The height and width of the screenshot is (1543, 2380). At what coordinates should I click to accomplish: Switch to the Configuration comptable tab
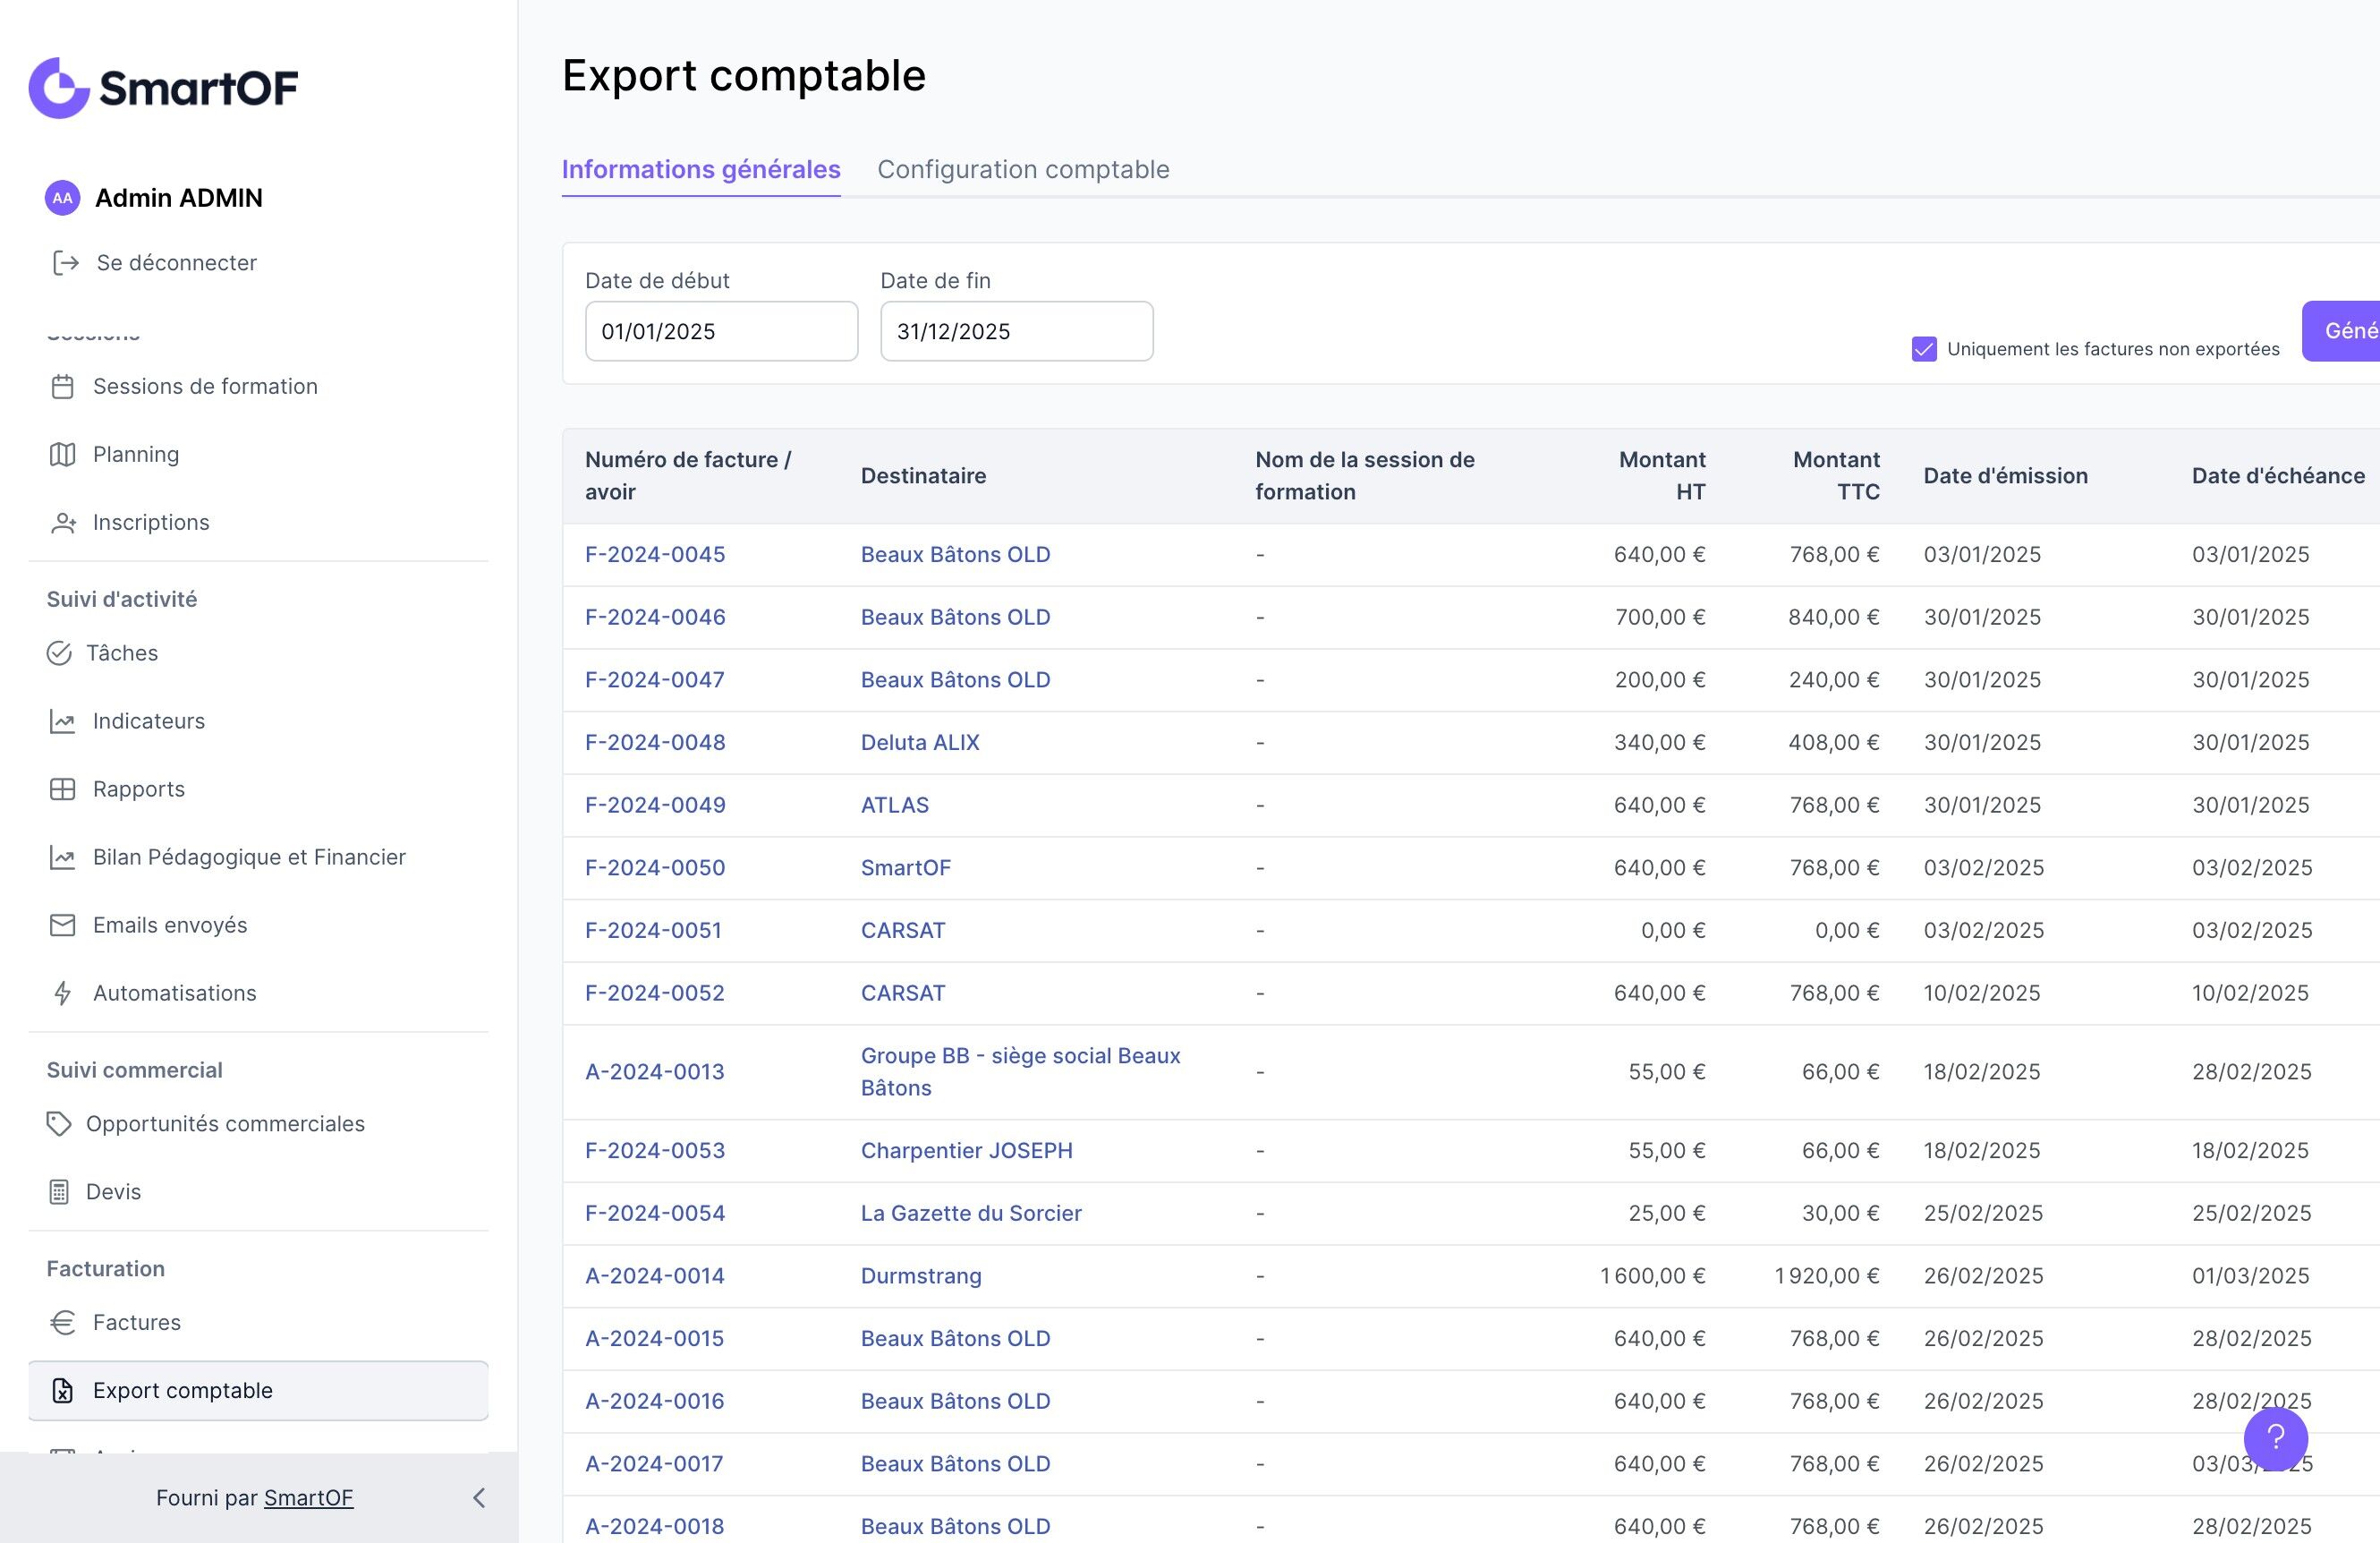1022,169
